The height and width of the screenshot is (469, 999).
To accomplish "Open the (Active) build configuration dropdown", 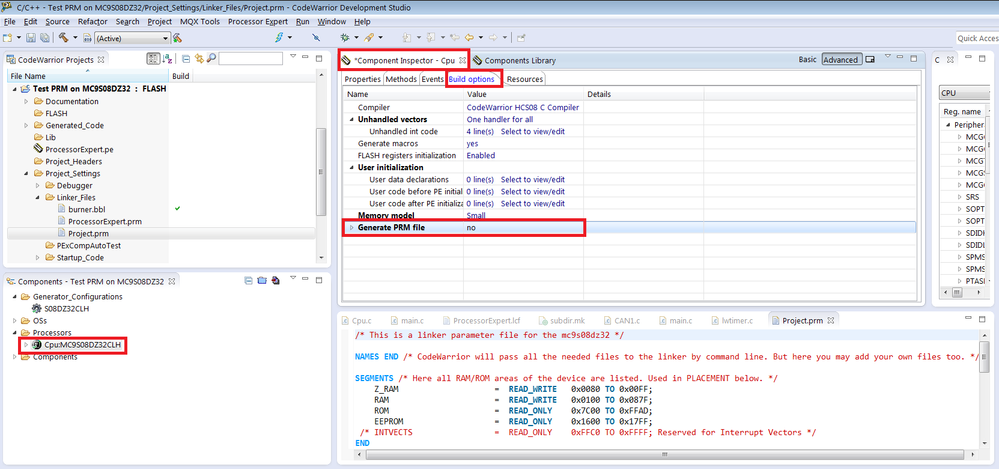I will click(132, 38).
